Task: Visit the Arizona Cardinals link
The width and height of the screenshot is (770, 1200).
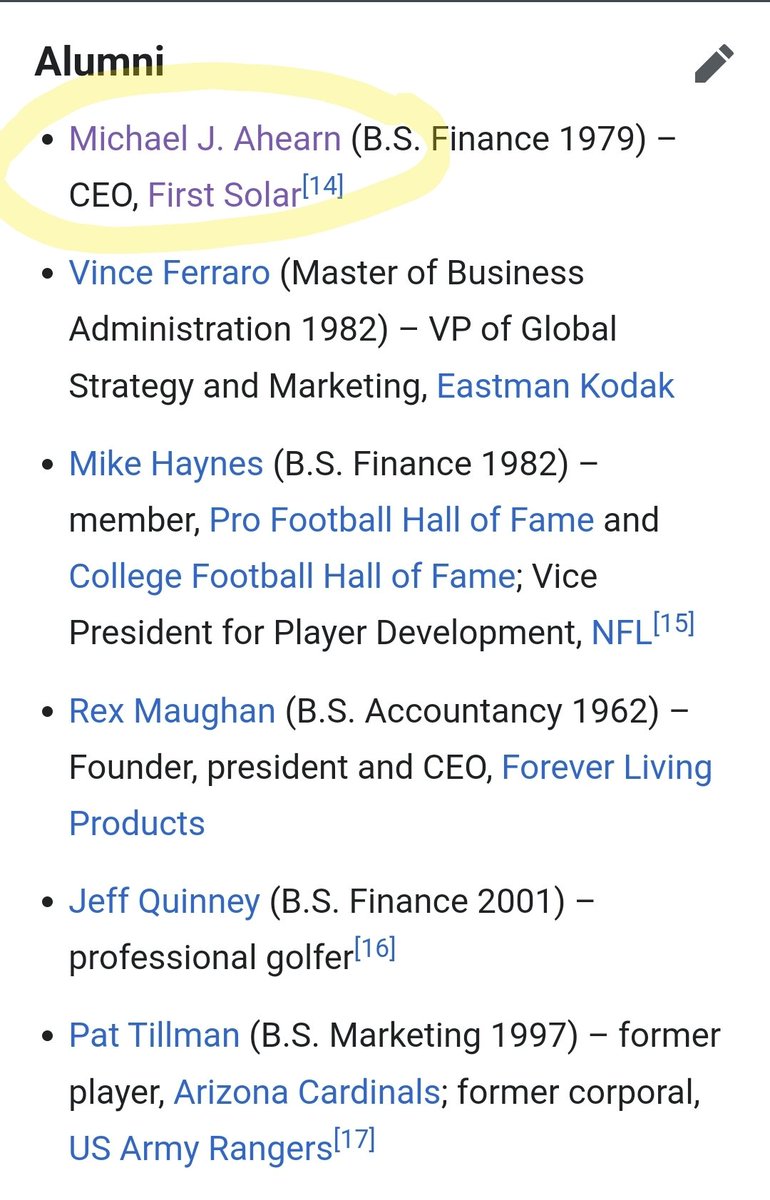Action: (307, 1092)
